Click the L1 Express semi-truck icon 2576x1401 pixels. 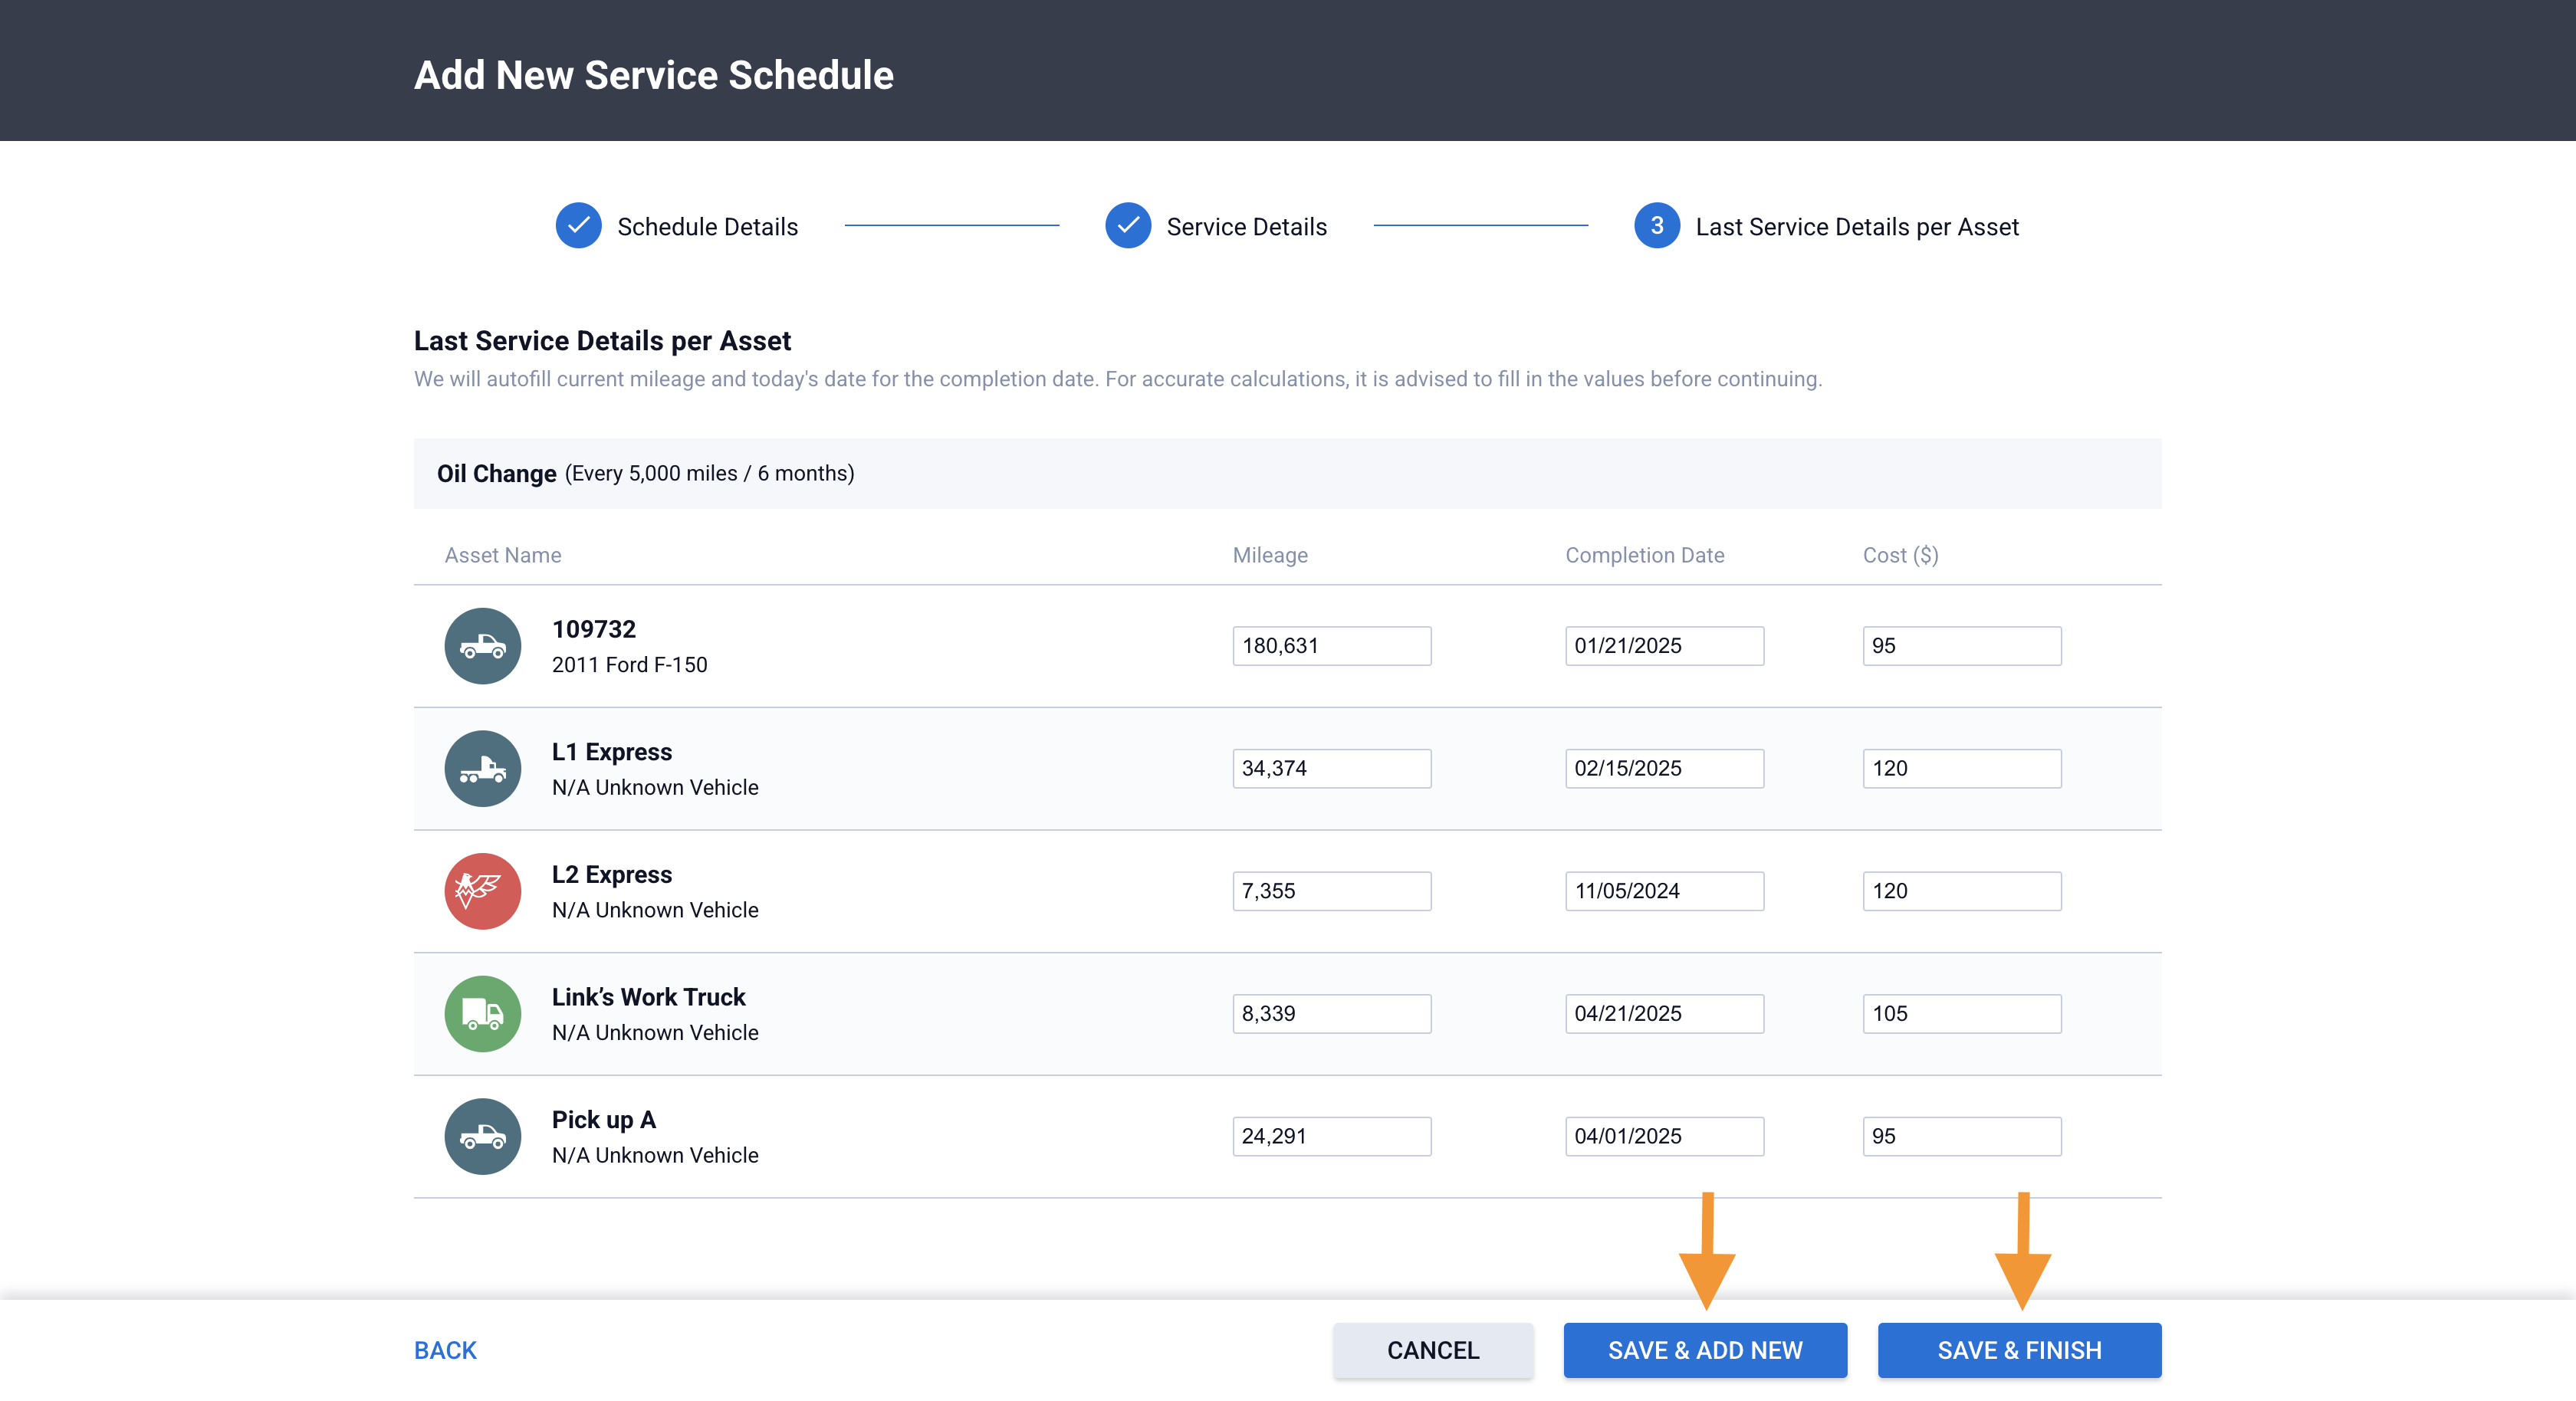(482, 768)
